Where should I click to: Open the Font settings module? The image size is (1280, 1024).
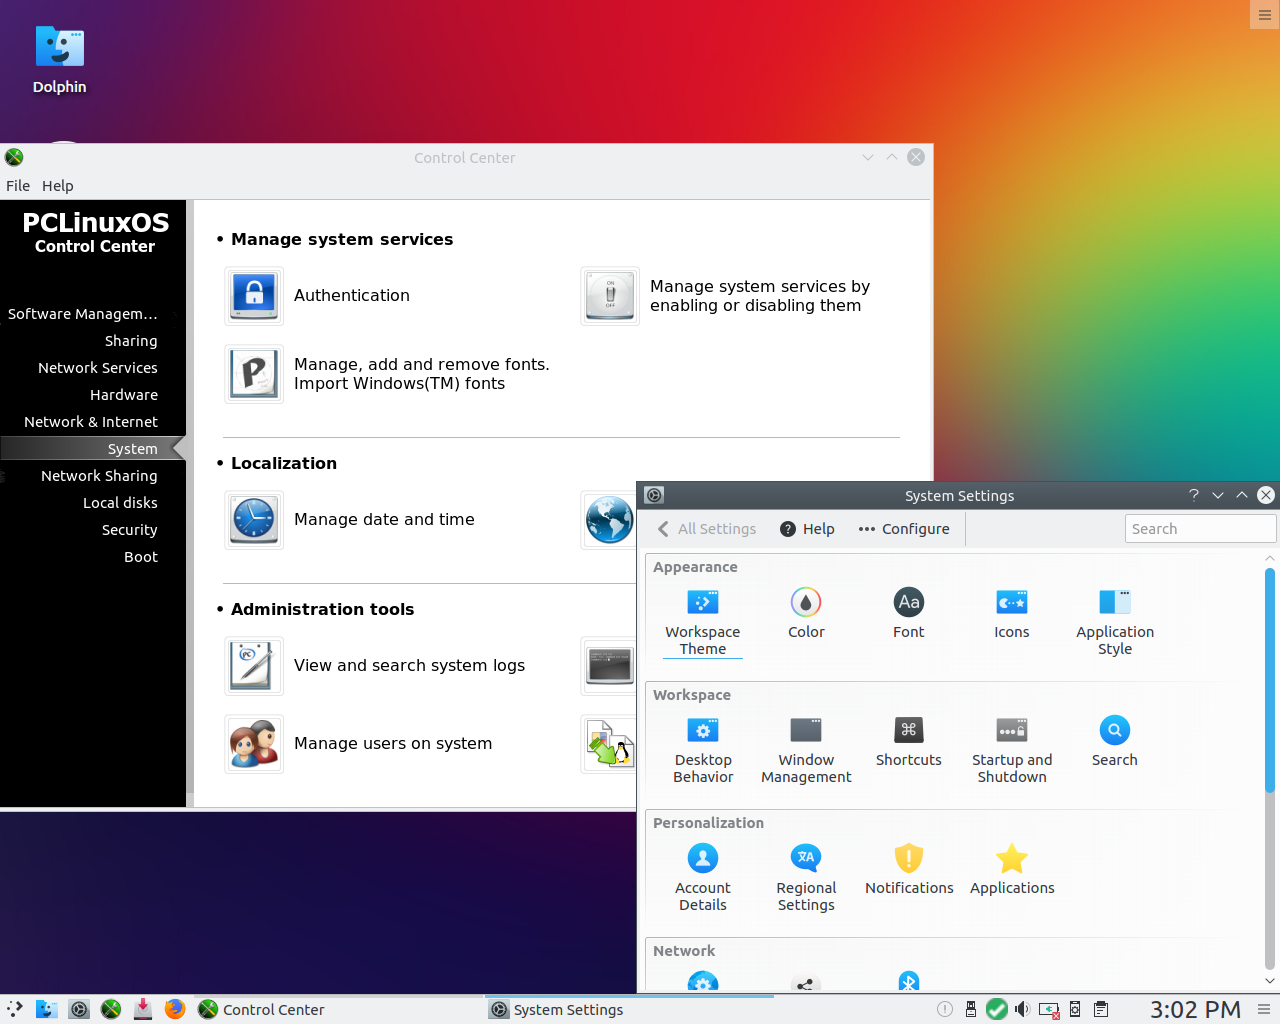(x=909, y=613)
